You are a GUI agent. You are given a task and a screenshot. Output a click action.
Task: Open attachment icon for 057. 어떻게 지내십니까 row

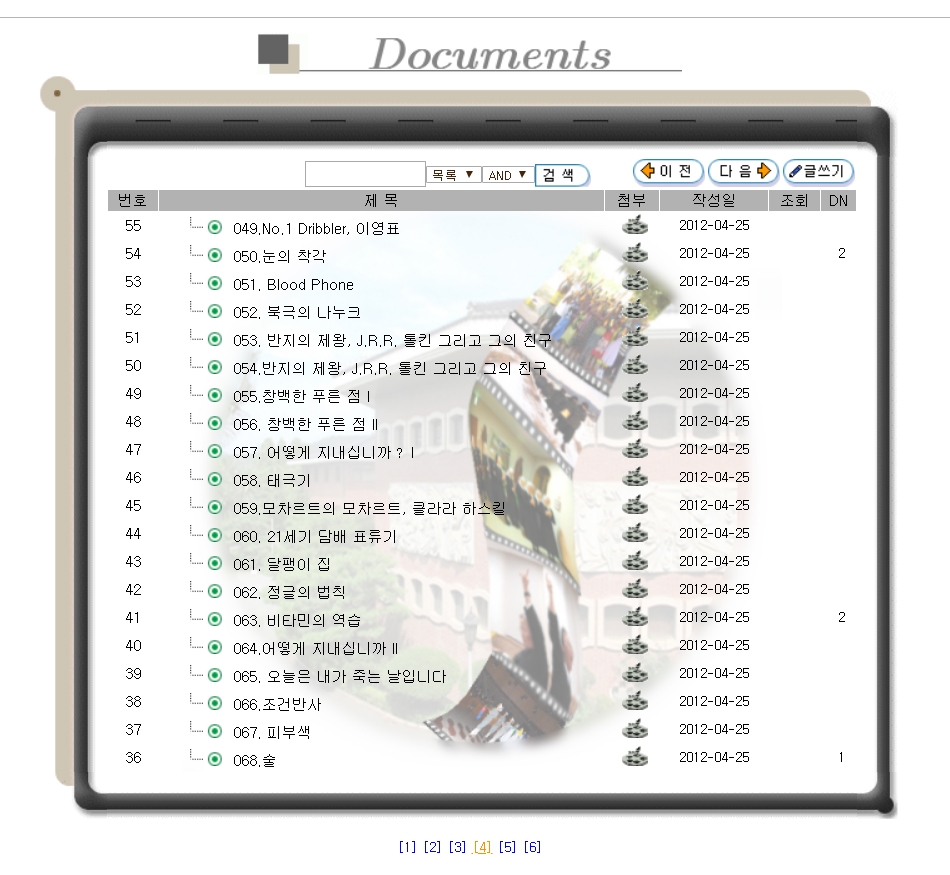coord(635,449)
